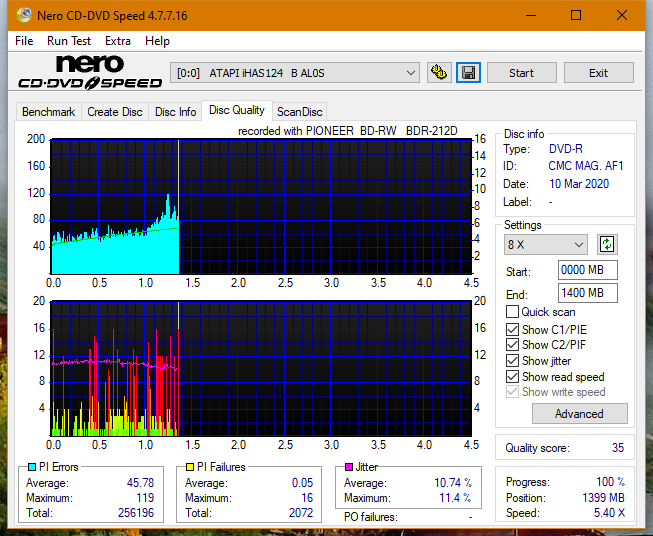Click the Quality score value 35
This screenshot has width=653, height=536.
[x=618, y=448]
